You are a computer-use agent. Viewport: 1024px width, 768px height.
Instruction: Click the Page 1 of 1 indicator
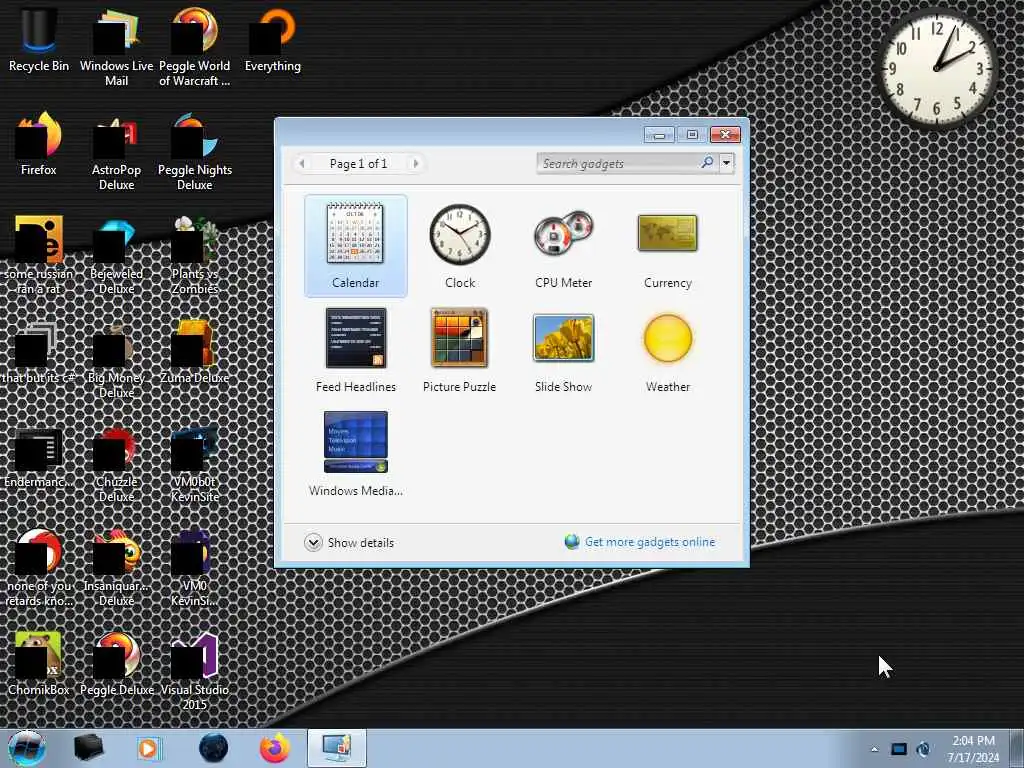(x=359, y=163)
